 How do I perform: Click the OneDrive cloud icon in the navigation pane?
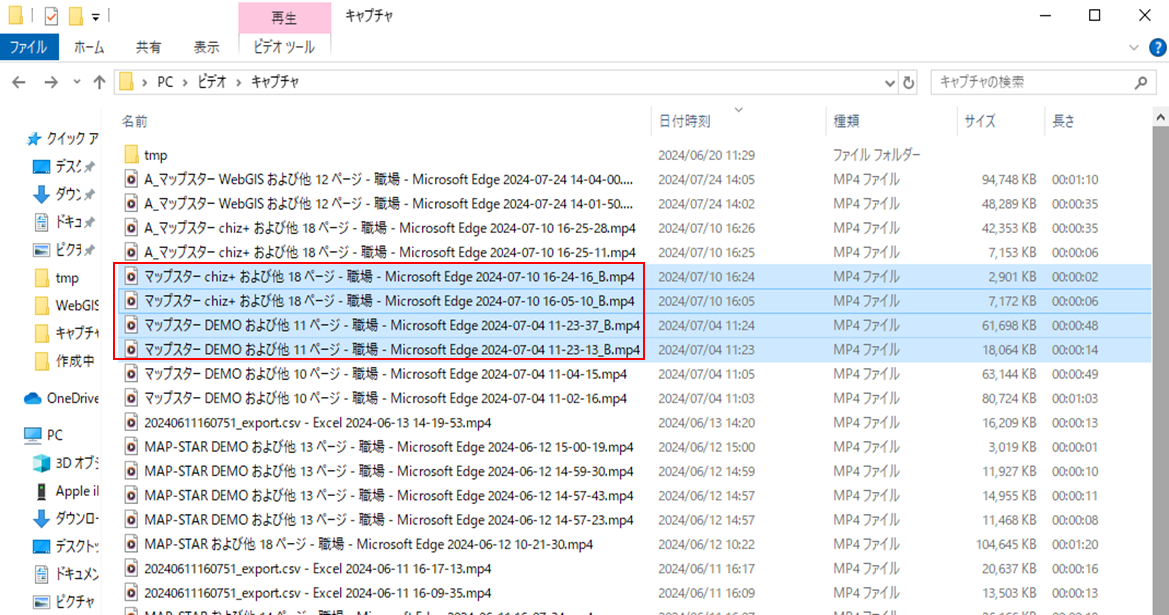(33, 398)
